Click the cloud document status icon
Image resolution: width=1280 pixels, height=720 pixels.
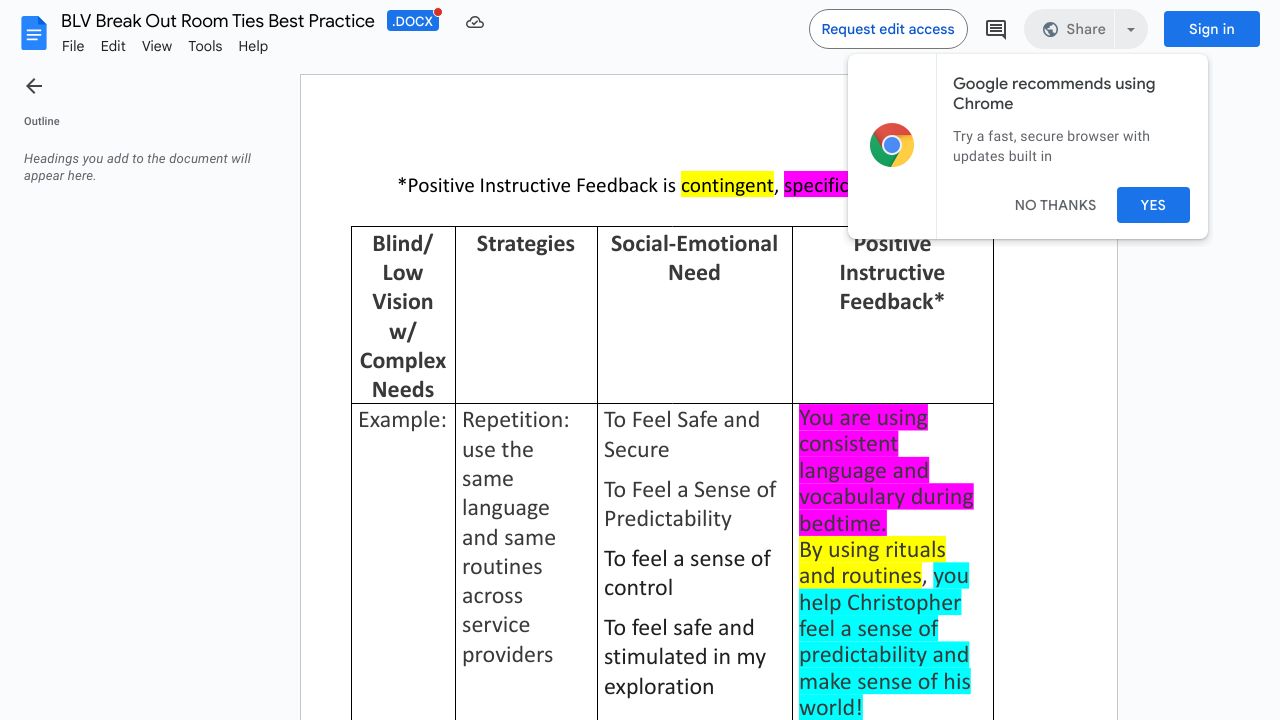click(x=475, y=22)
